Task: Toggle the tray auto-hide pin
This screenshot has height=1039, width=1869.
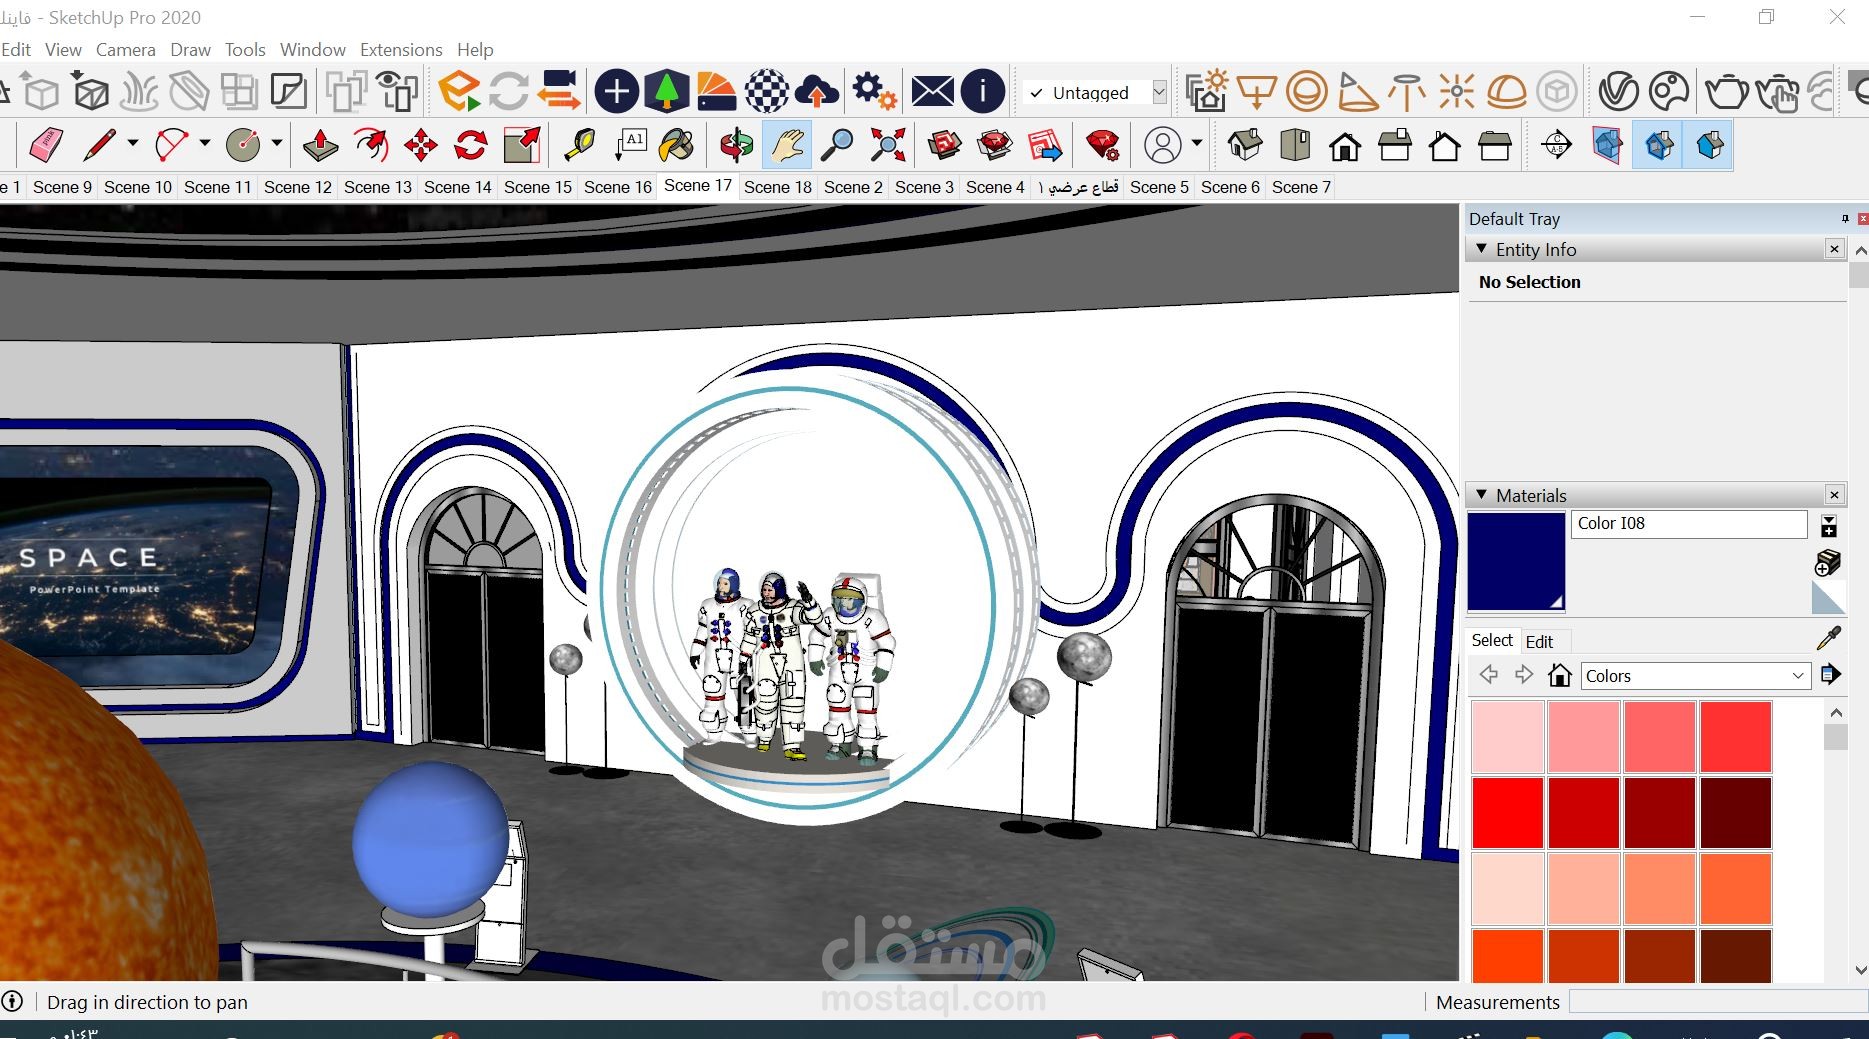Action: click(1845, 218)
